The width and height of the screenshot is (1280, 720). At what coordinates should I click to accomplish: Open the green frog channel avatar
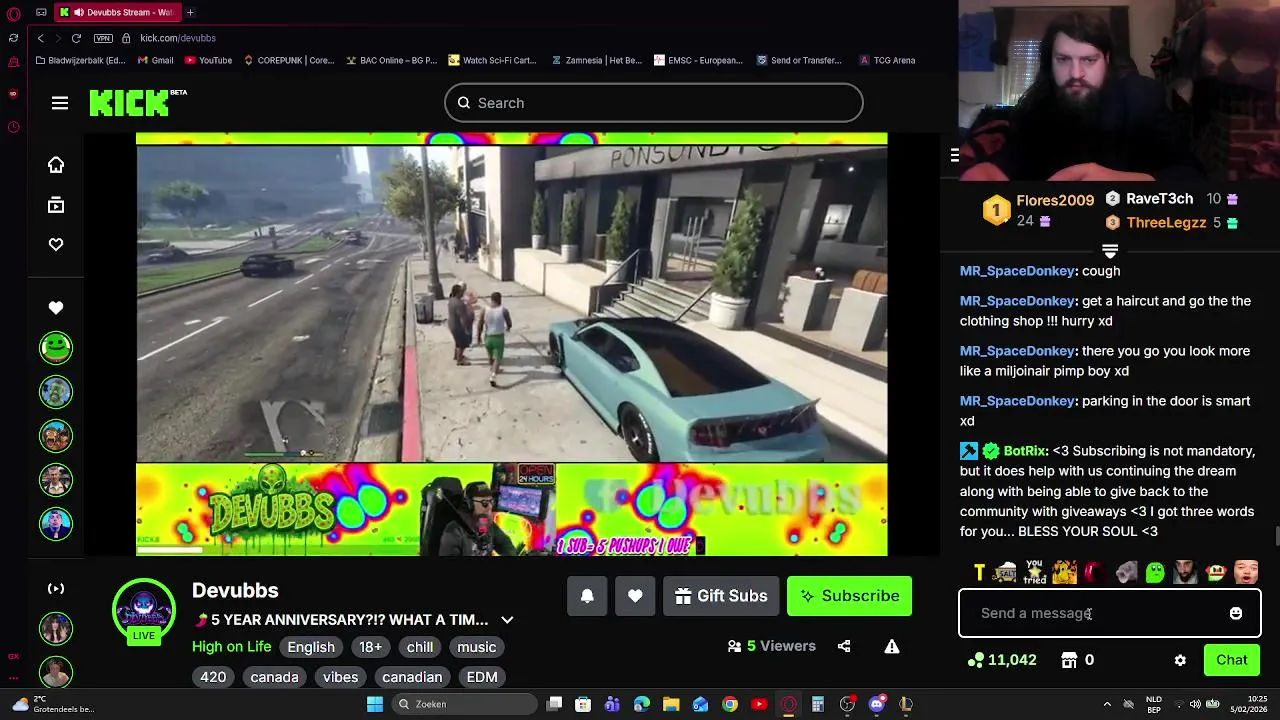tap(56, 348)
